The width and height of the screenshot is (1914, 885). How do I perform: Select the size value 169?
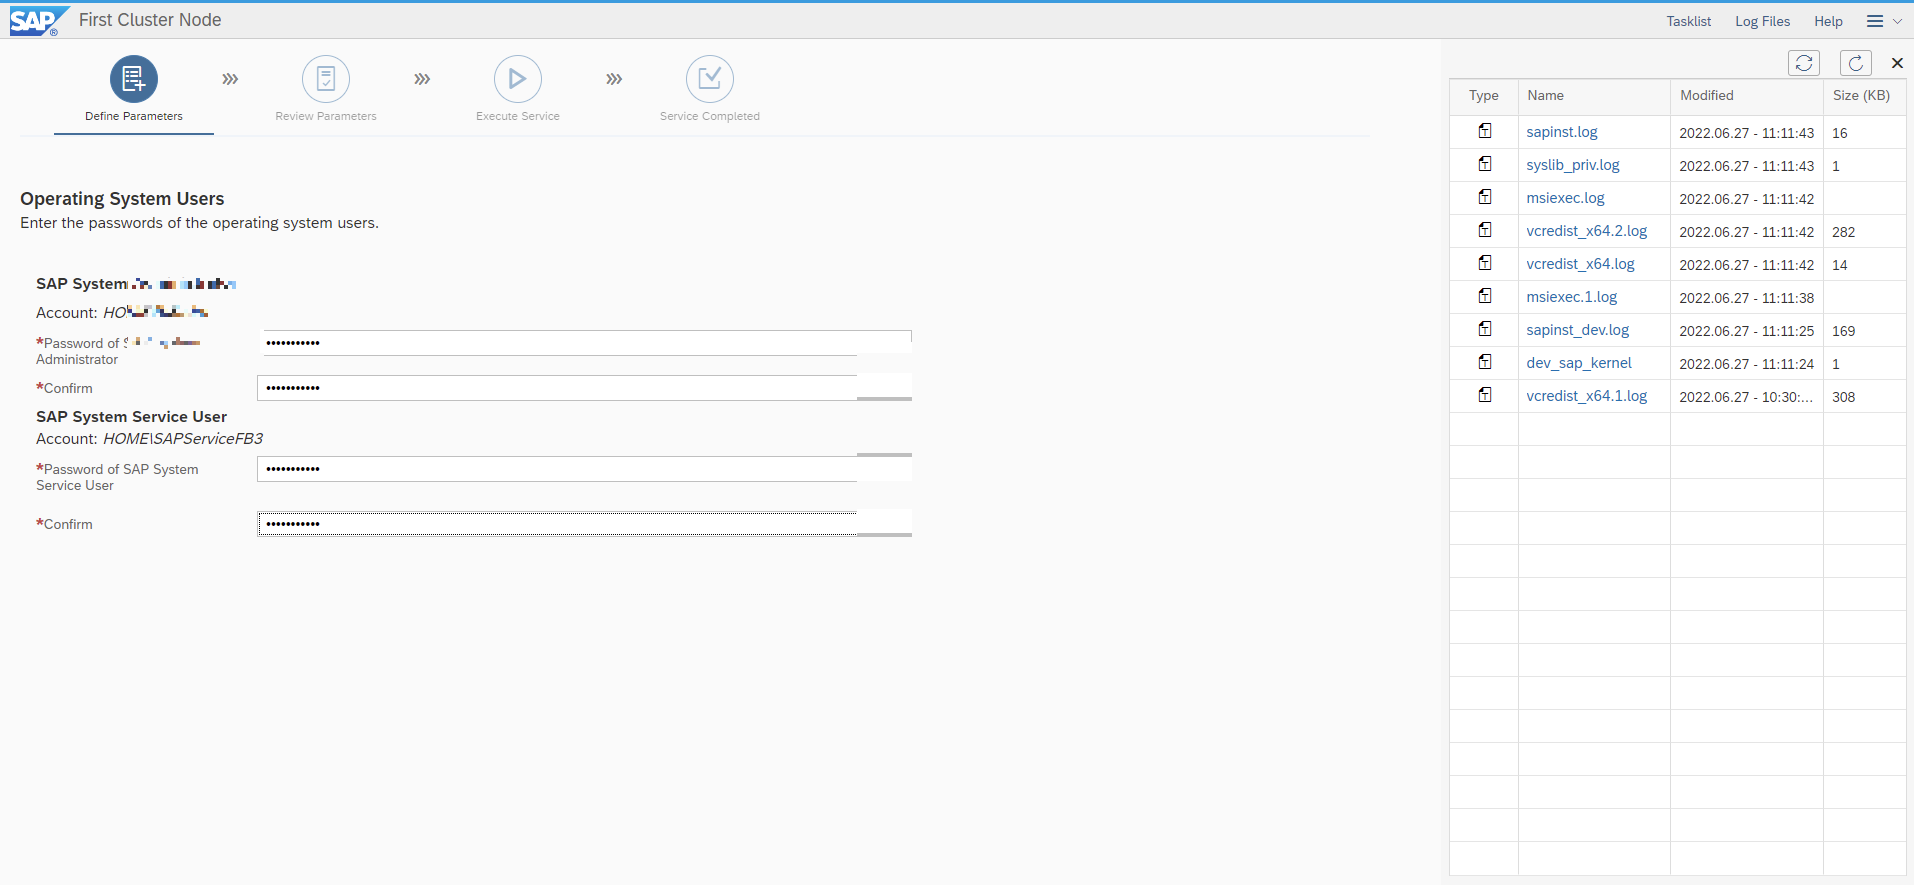pos(1843,331)
